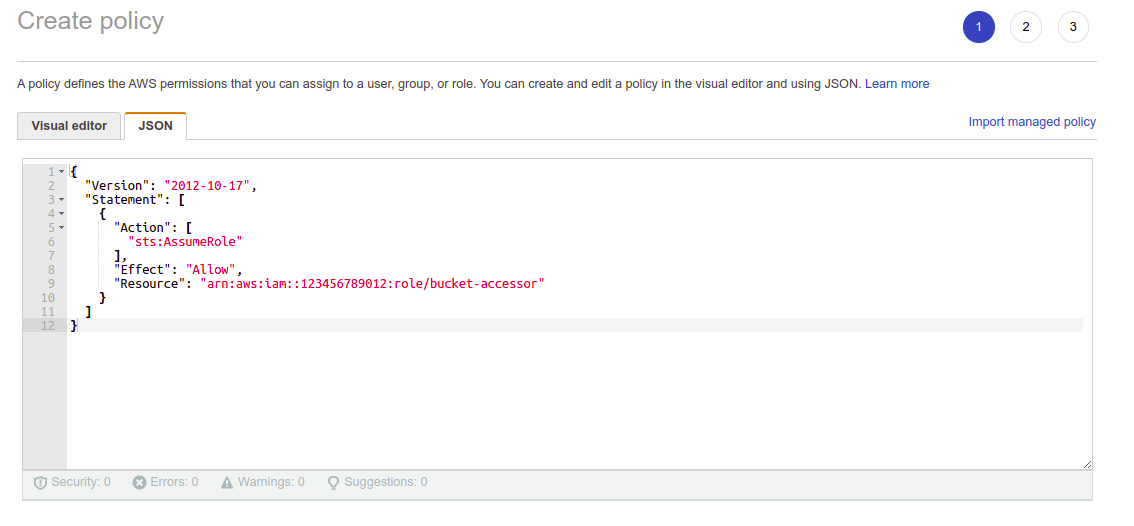Viewport: 1134px width, 526px height.
Task: Click the Security shield icon in status bar
Action: tap(40, 483)
